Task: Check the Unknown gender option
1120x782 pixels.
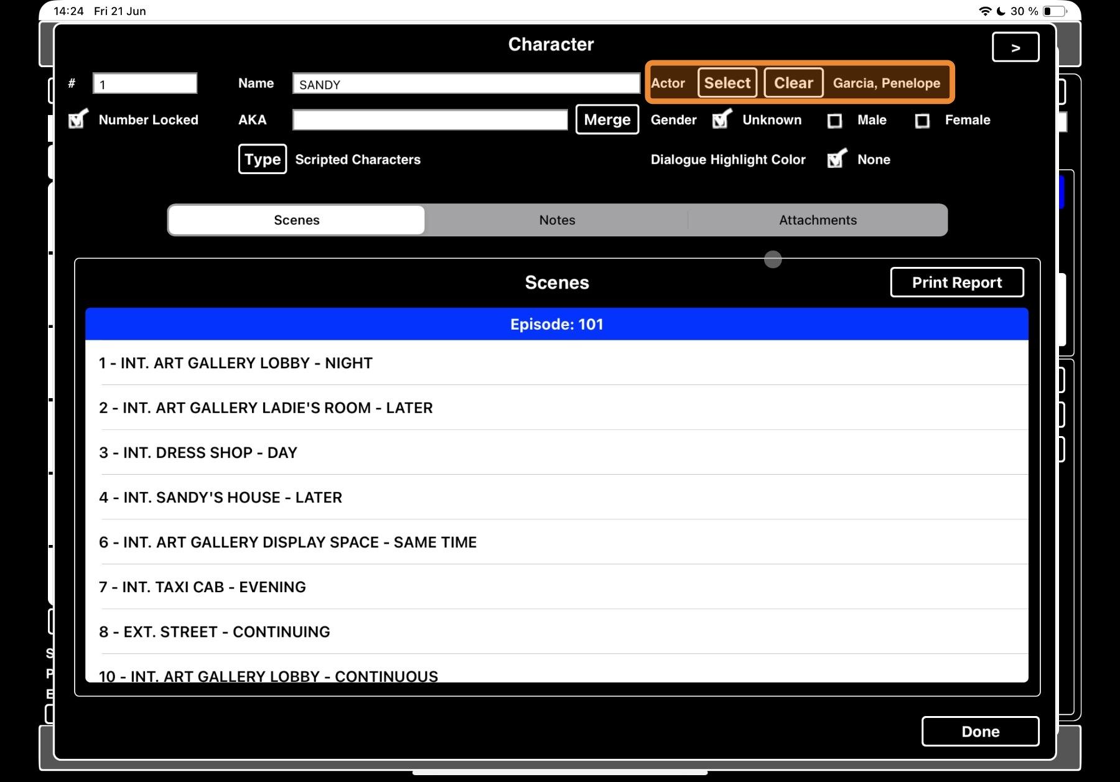Action: pos(721,119)
